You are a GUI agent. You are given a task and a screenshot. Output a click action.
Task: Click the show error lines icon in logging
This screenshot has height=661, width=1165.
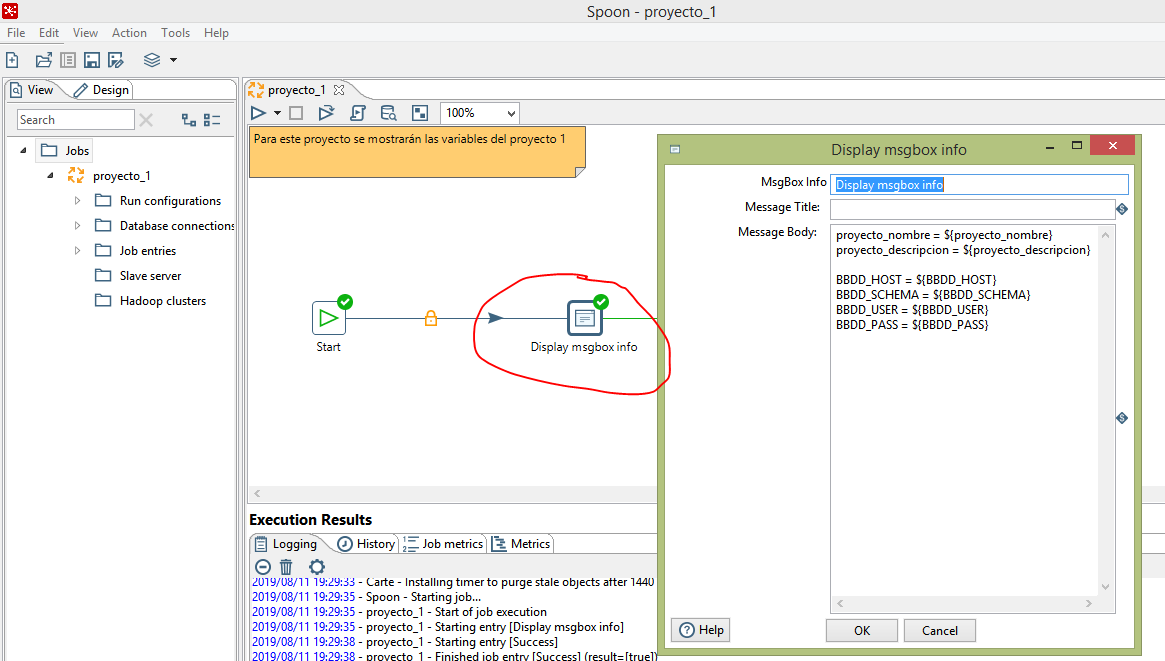[262, 567]
